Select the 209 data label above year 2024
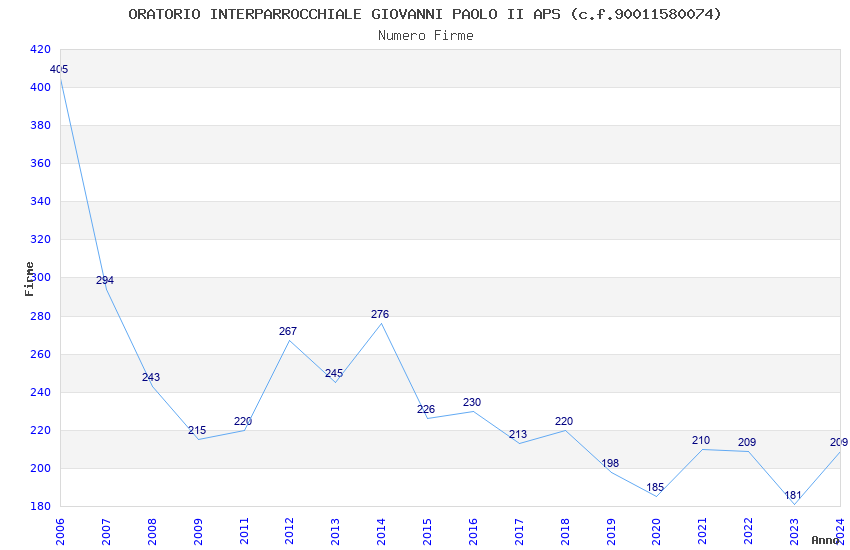This screenshot has width=850, height=550. 839,442
